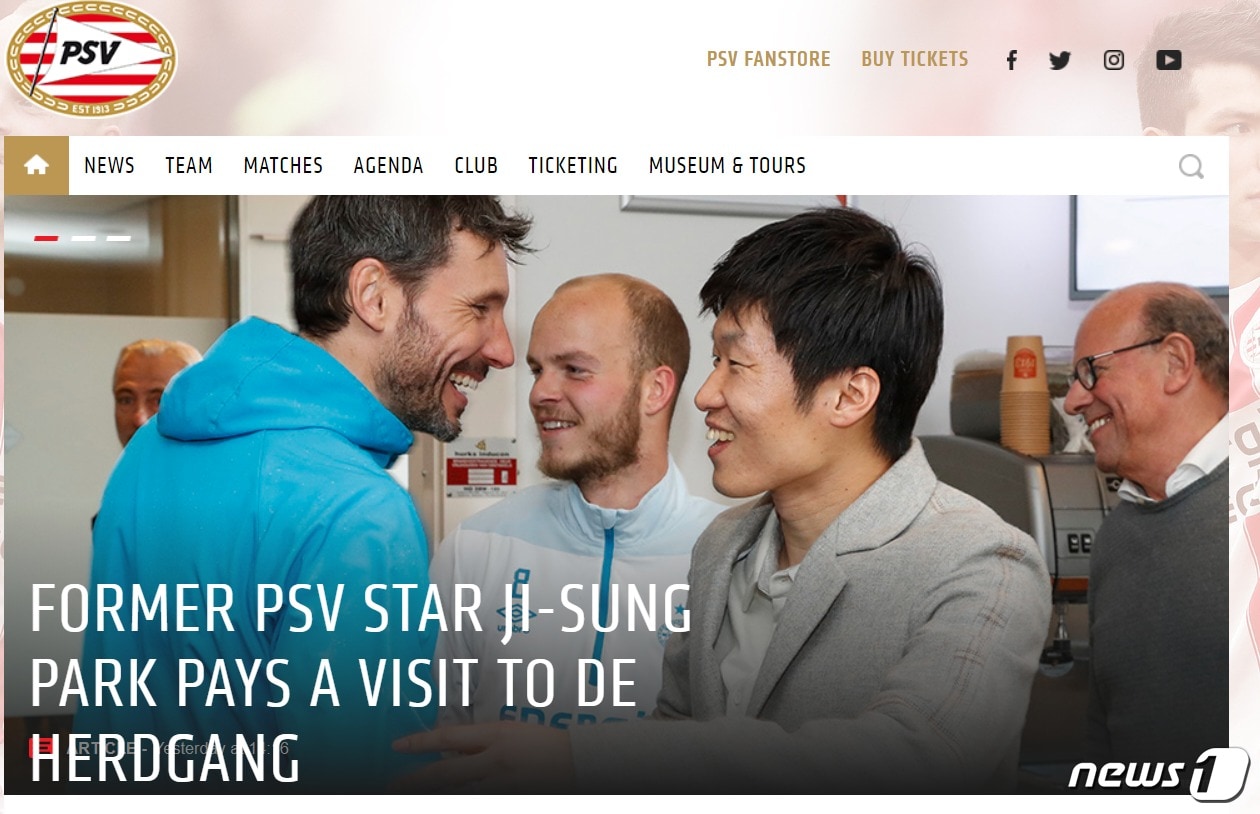Open the PSV Instagram icon

1114,60
